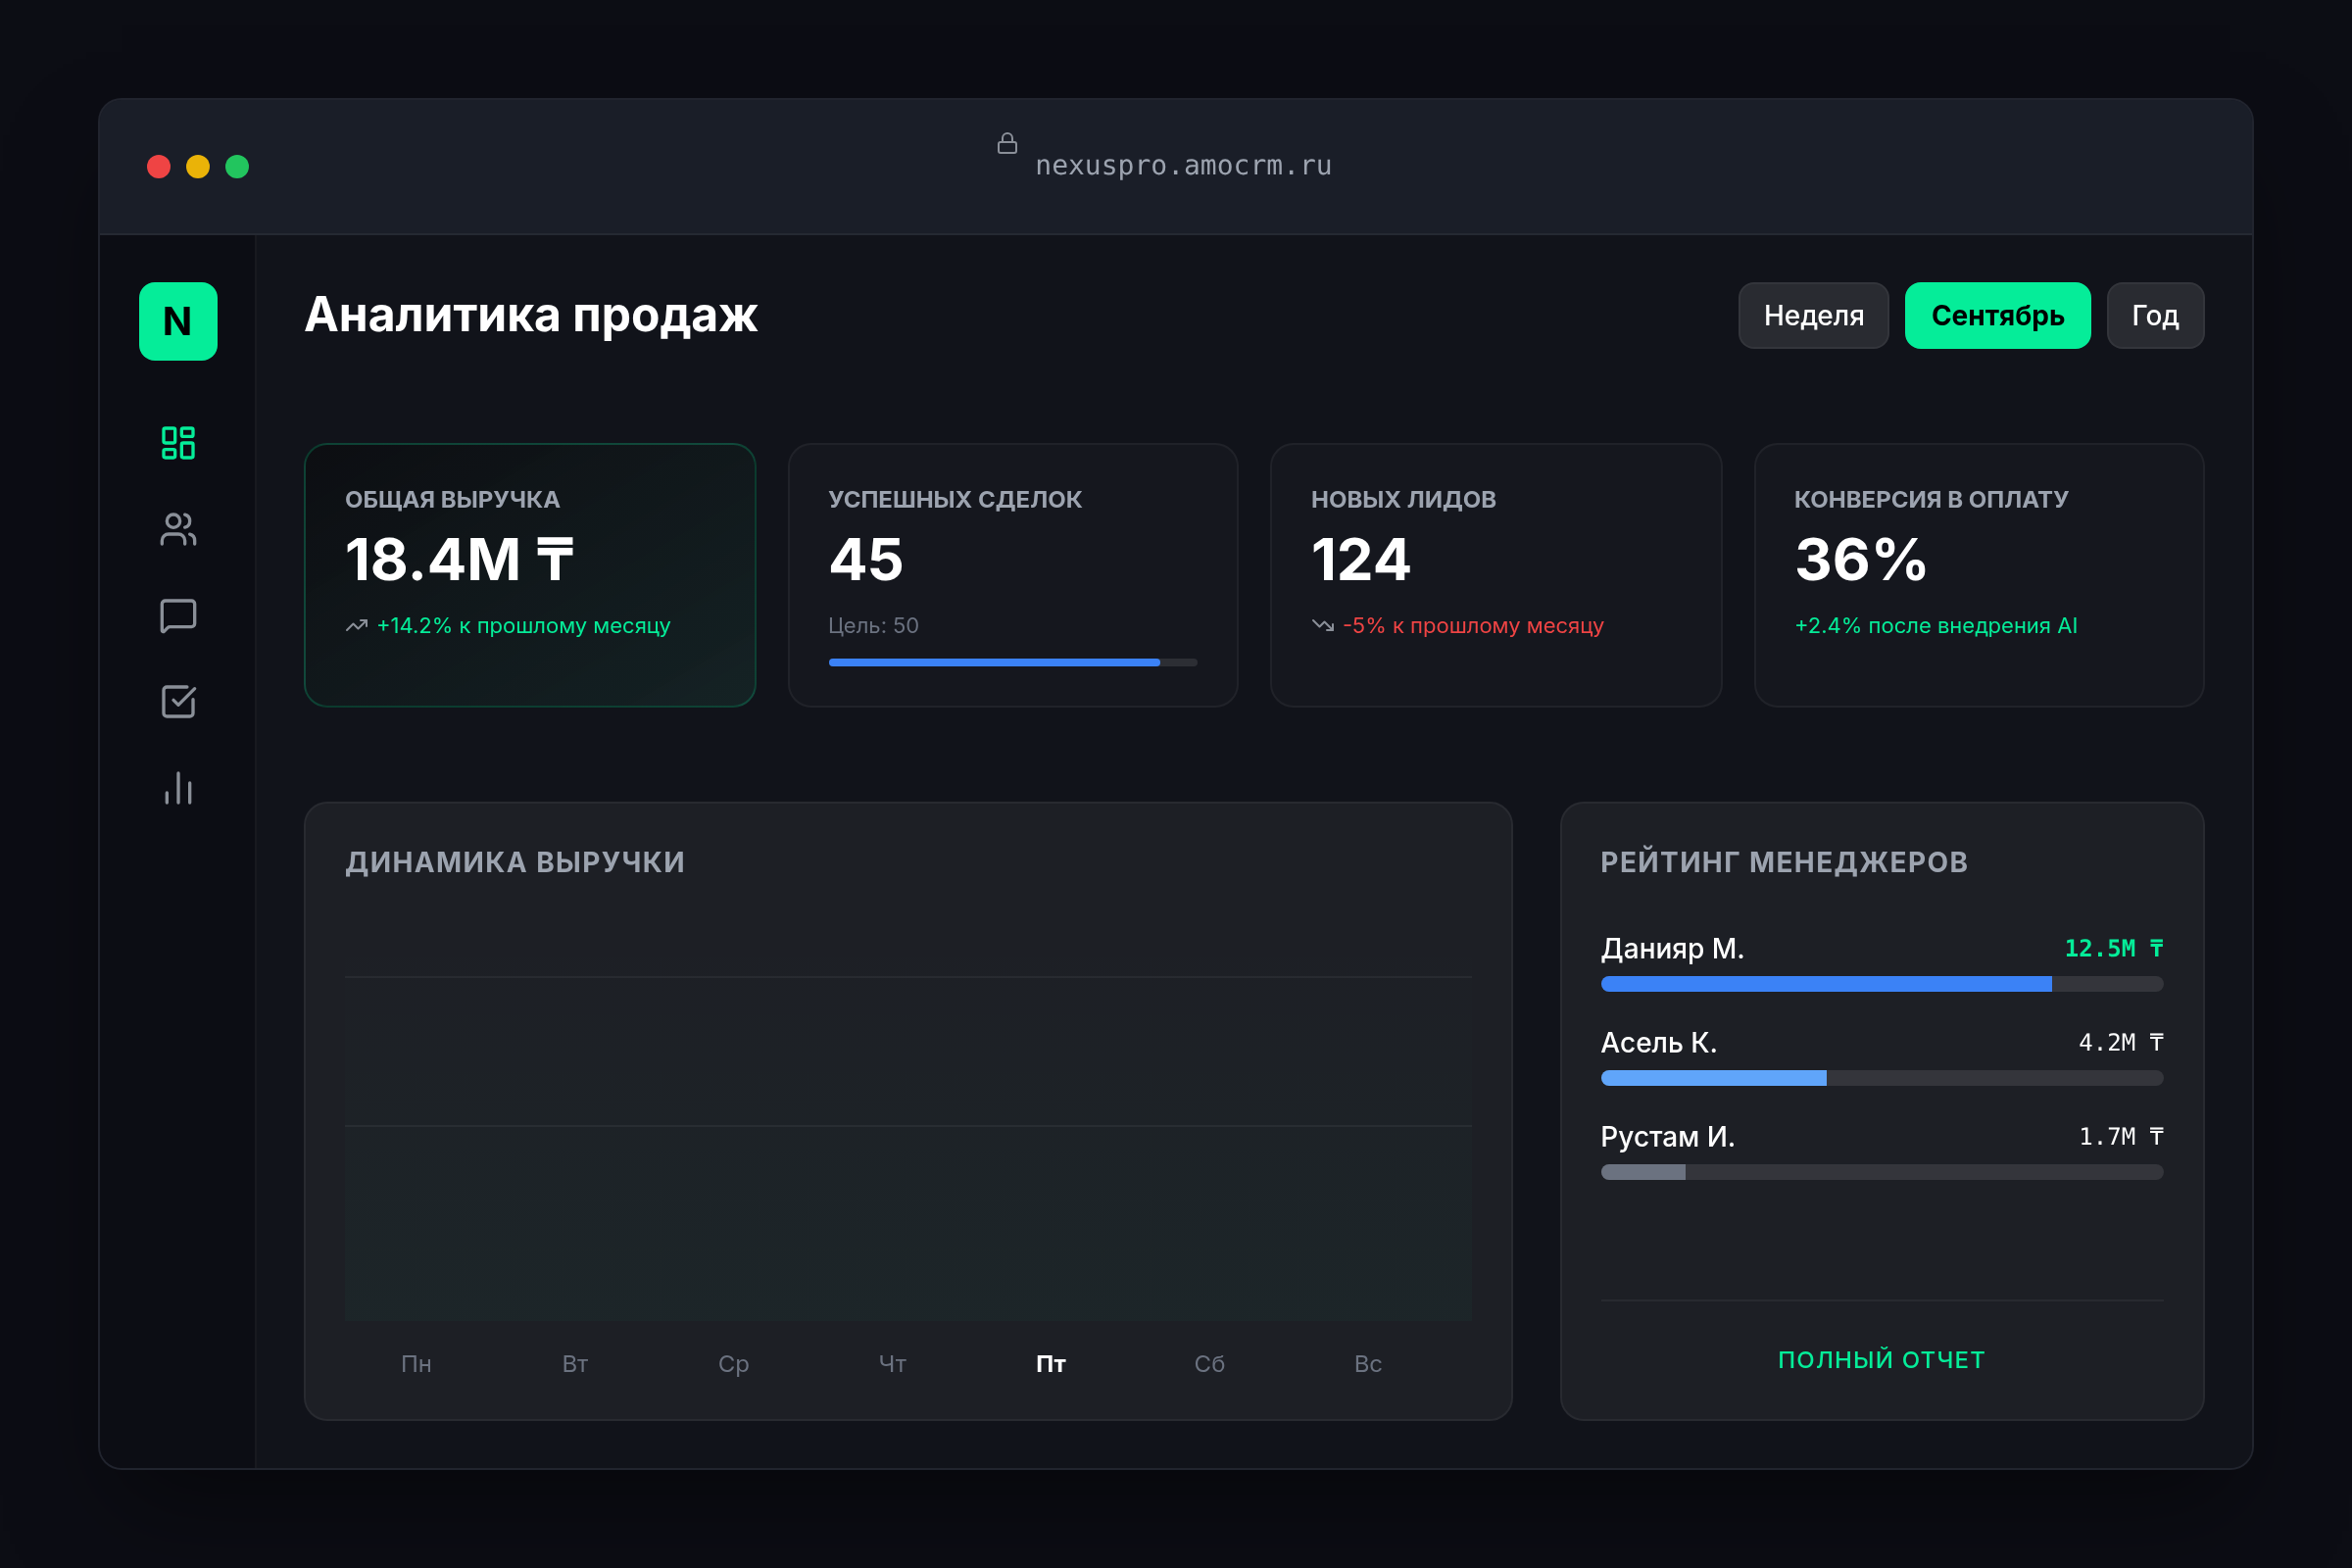Open the ПОЛНЫЙ ОТЧЕТ link
This screenshot has height=1568, width=2352.
[1881, 1360]
